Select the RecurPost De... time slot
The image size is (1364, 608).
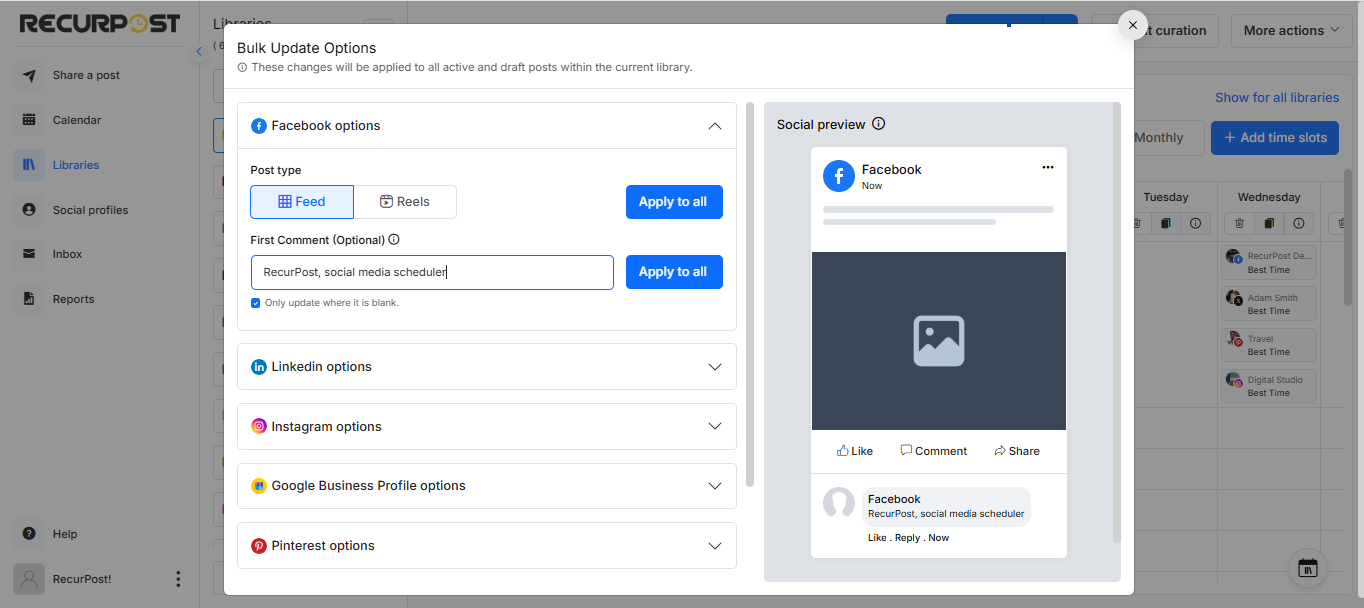(1269, 263)
